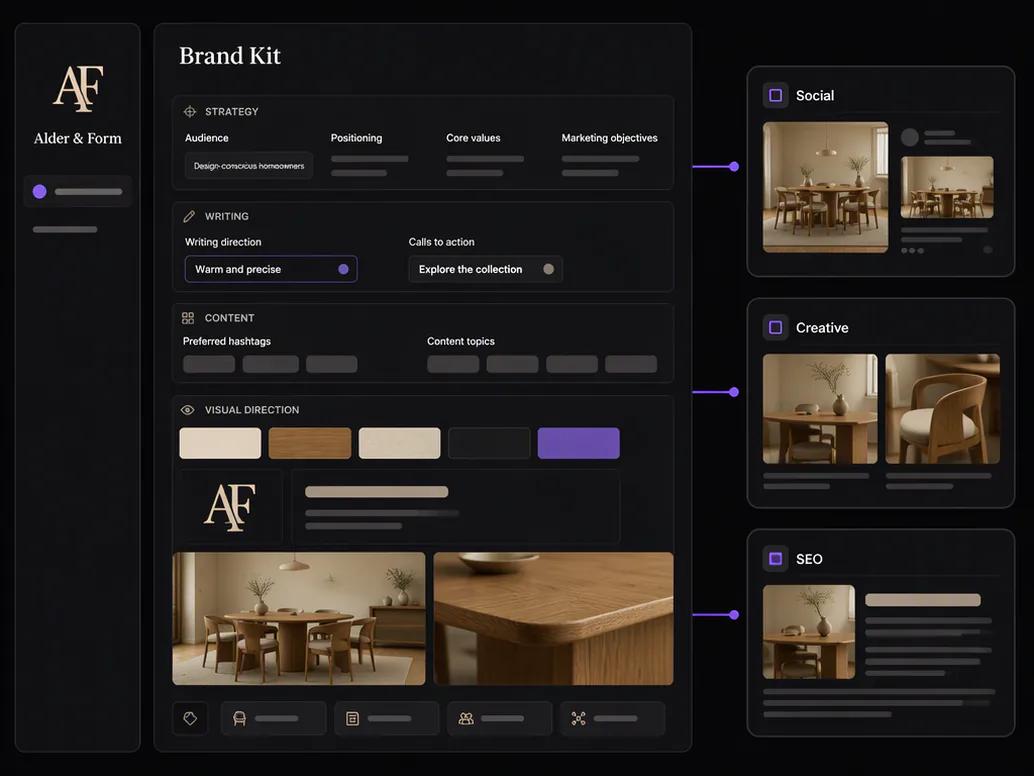The width and height of the screenshot is (1034, 776).
Task: Open the Explore the collection call to action
Action: coord(485,269)
